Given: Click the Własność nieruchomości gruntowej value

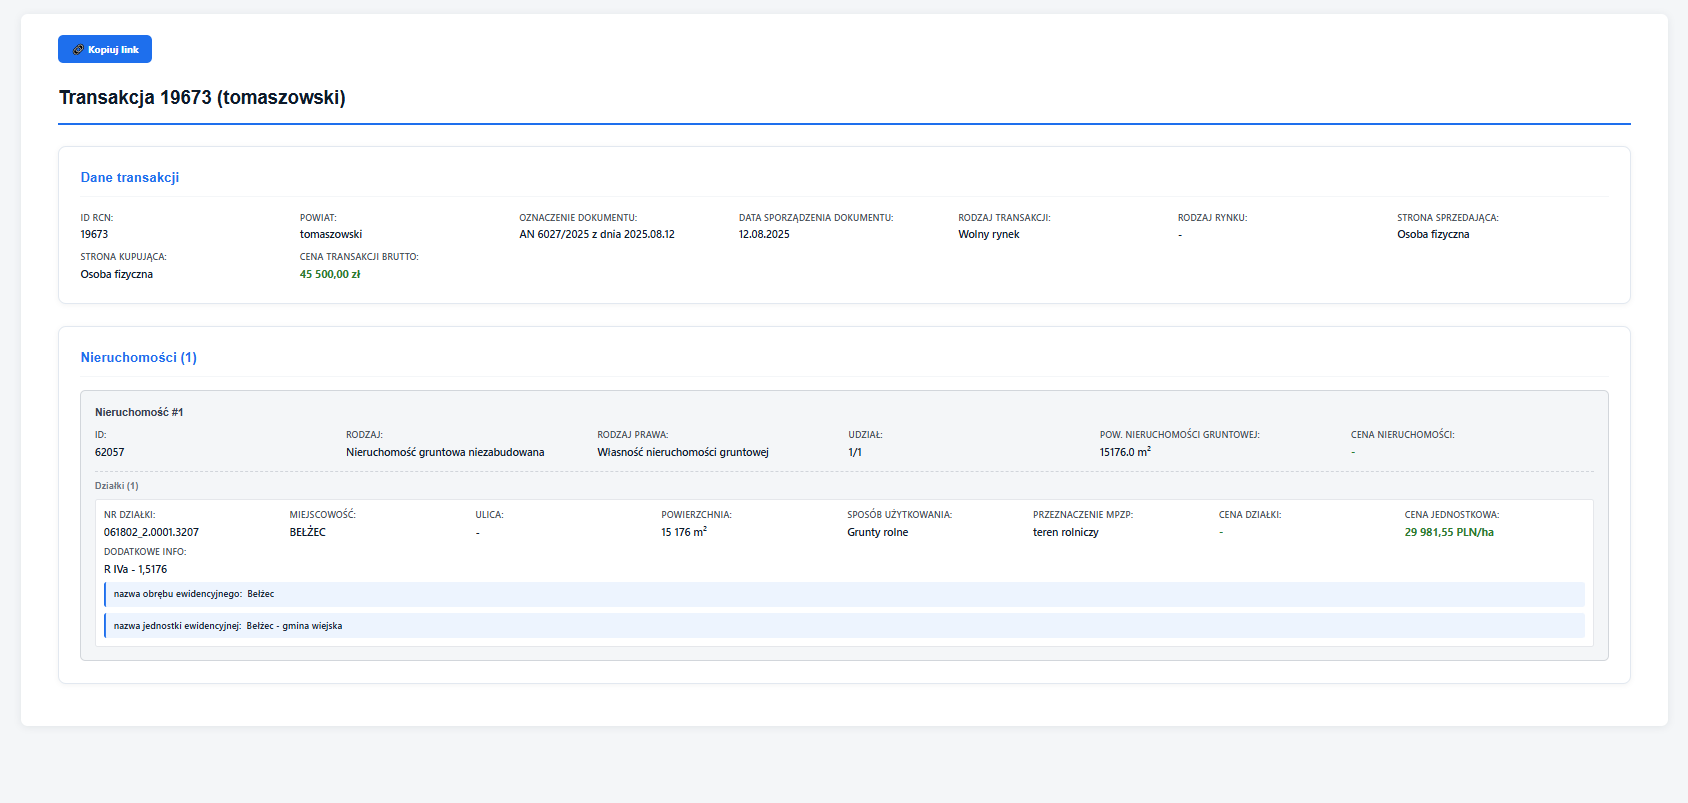Looking at the screenshot, I should click(x=683, y=452).
